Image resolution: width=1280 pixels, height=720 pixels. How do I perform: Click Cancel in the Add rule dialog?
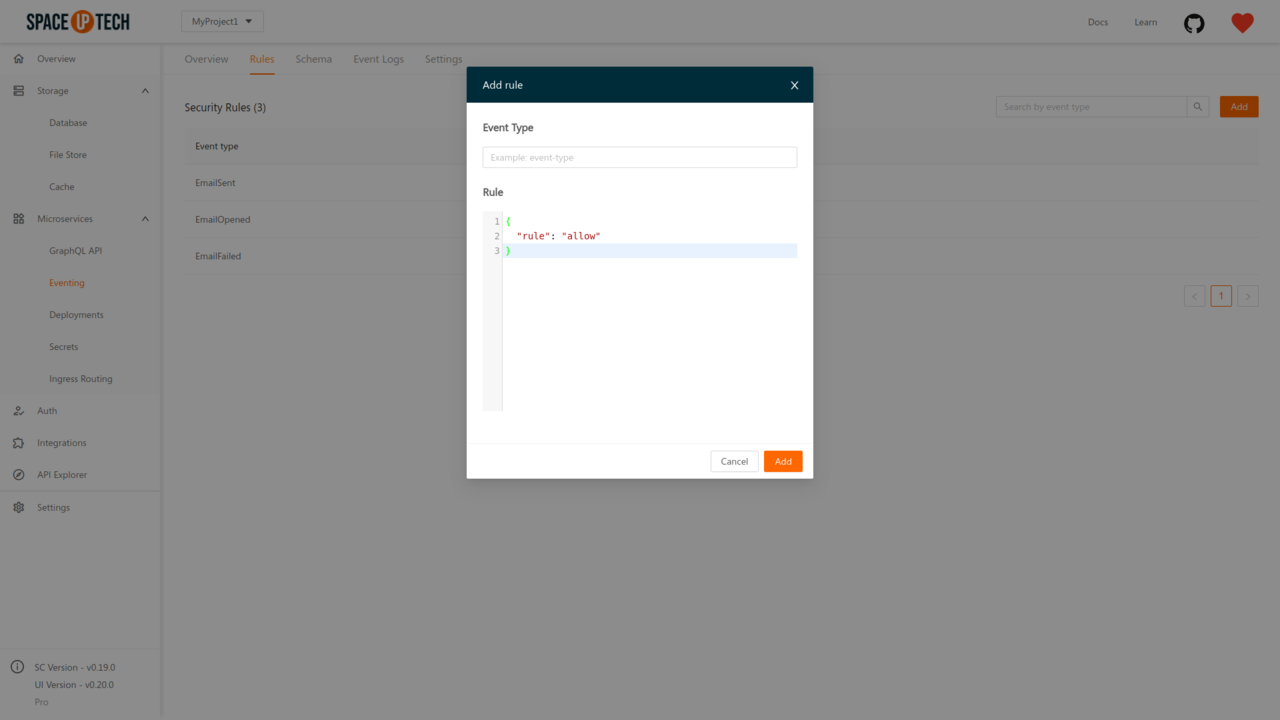pos(734,461)
